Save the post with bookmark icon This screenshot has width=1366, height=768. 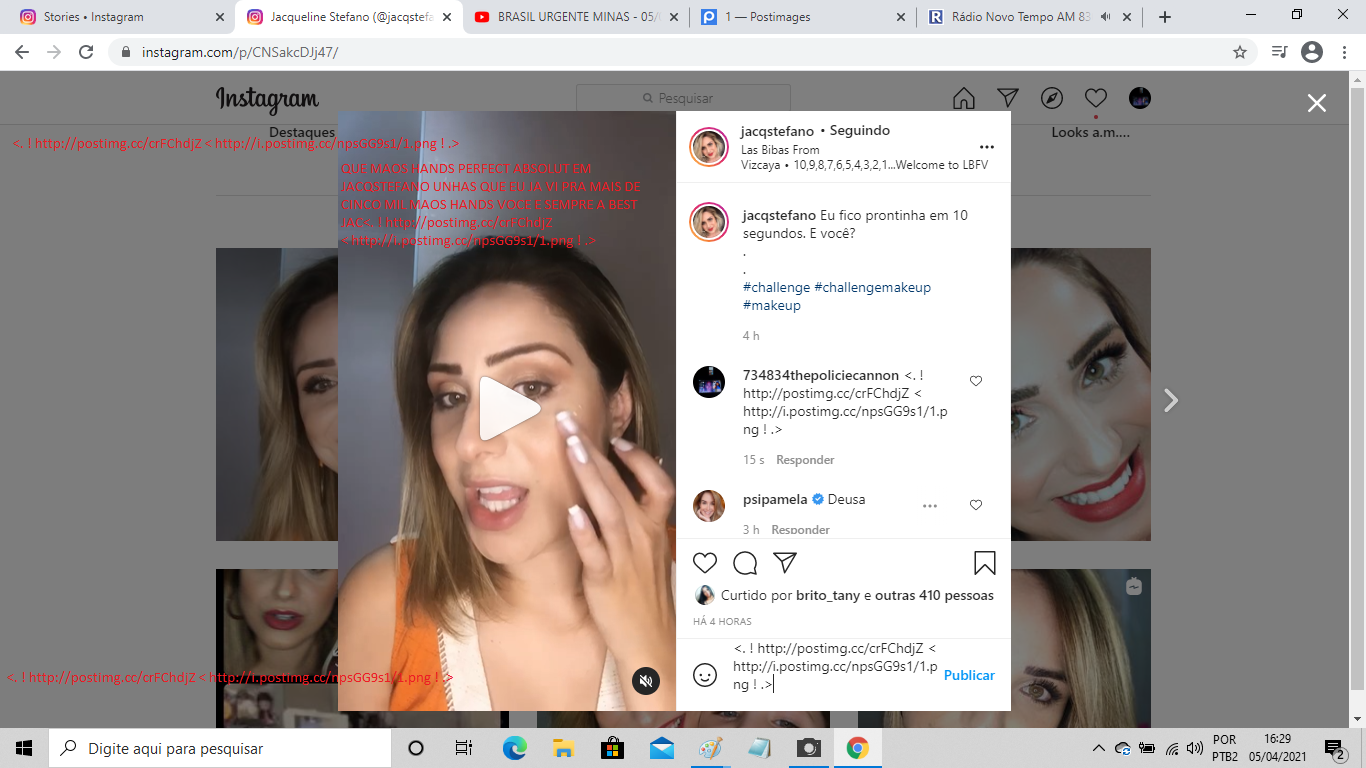(985, 563)
